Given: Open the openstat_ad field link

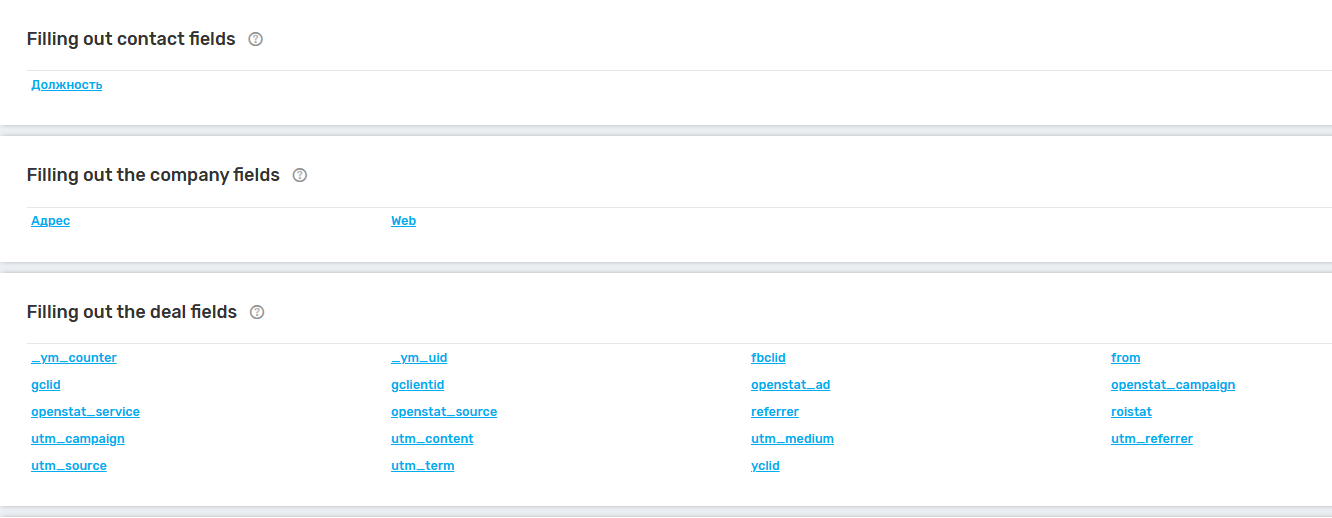Looking at the screenshot, I should (x=790, y=385).
